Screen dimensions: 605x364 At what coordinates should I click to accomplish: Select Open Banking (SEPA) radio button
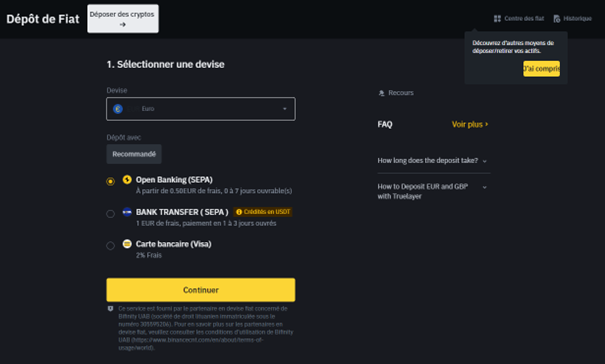point(110,181)
